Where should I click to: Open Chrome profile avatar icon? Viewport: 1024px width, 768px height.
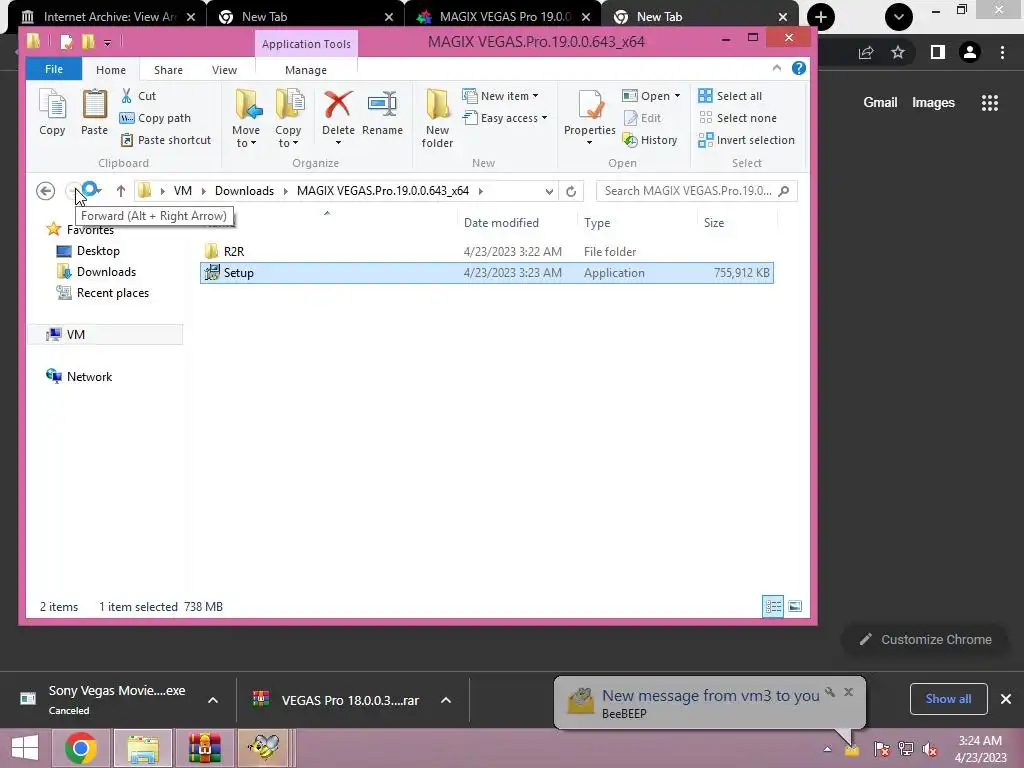click(970, 52)
